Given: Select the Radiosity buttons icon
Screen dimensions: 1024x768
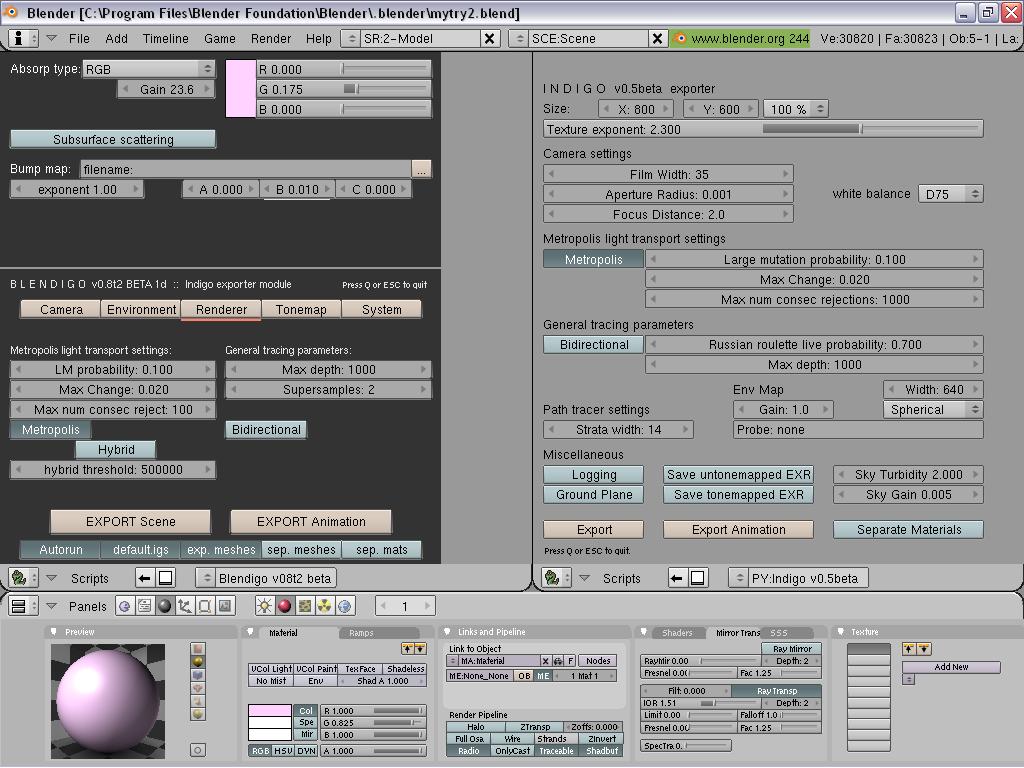Looking at the screenshot, I should point(323,604).
